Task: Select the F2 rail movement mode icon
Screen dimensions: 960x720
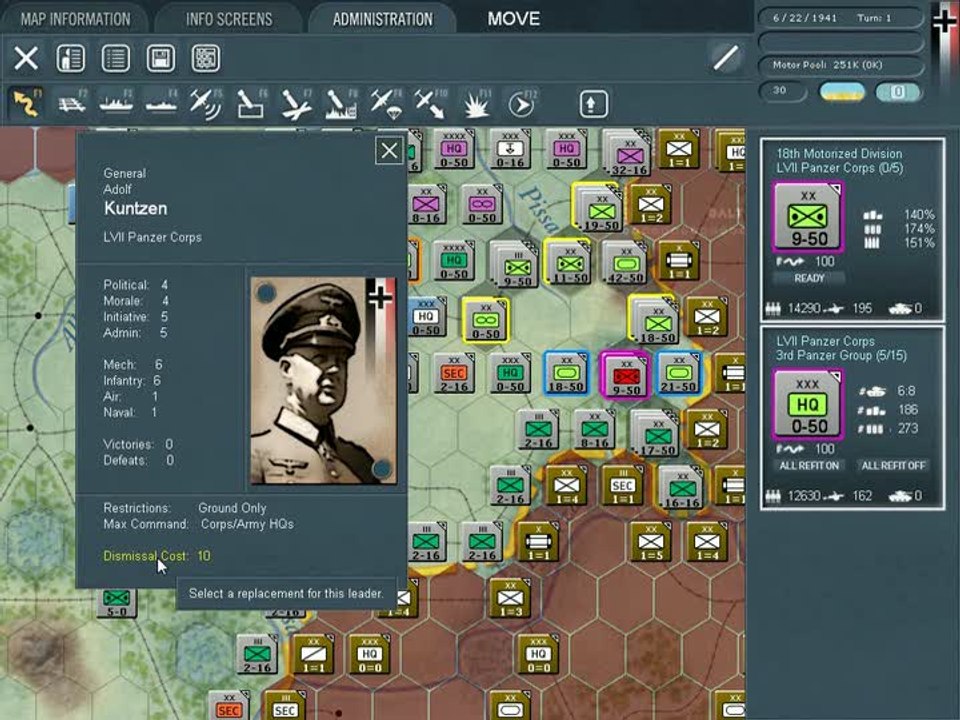Action: pos(72,103)
